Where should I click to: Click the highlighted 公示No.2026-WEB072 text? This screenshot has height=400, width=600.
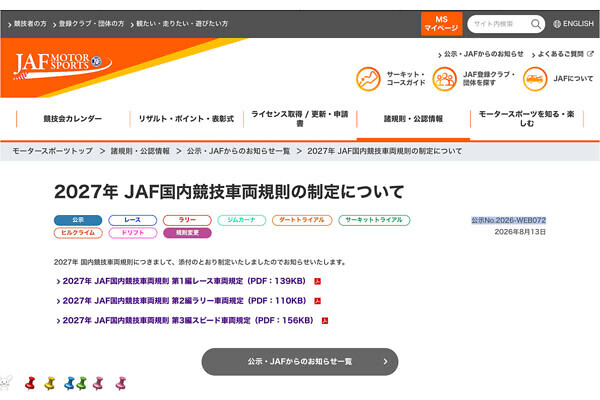509,220
